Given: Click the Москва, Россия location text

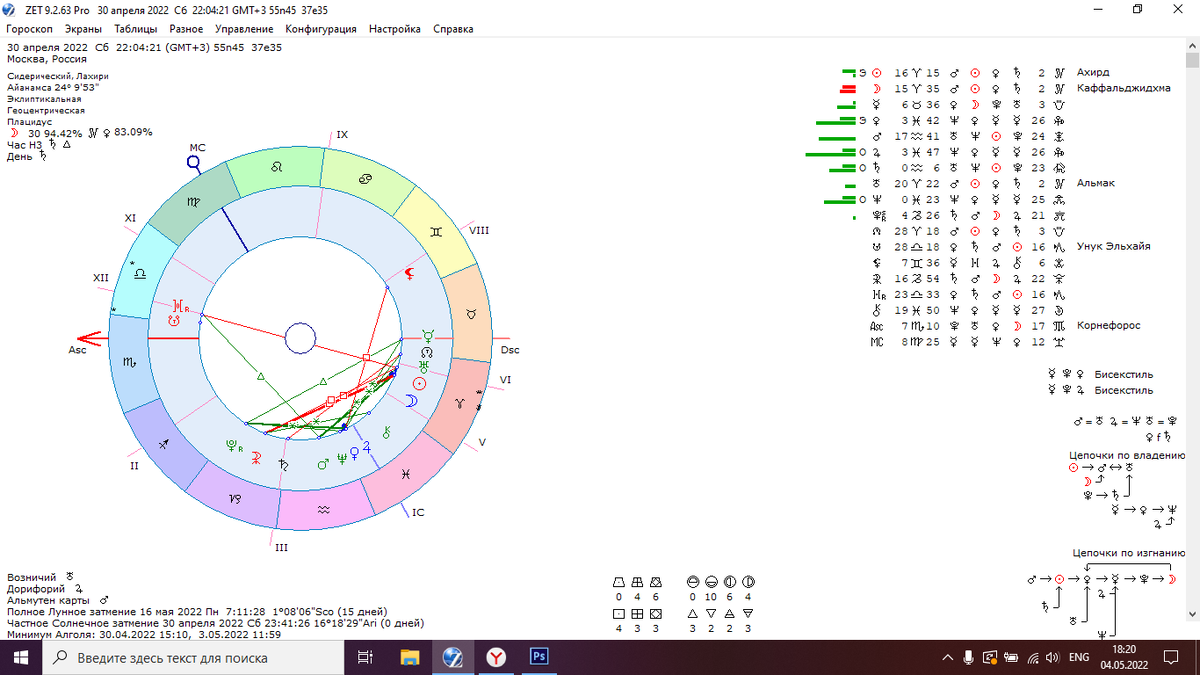Looking at the screenshot, I should [46, 59].
